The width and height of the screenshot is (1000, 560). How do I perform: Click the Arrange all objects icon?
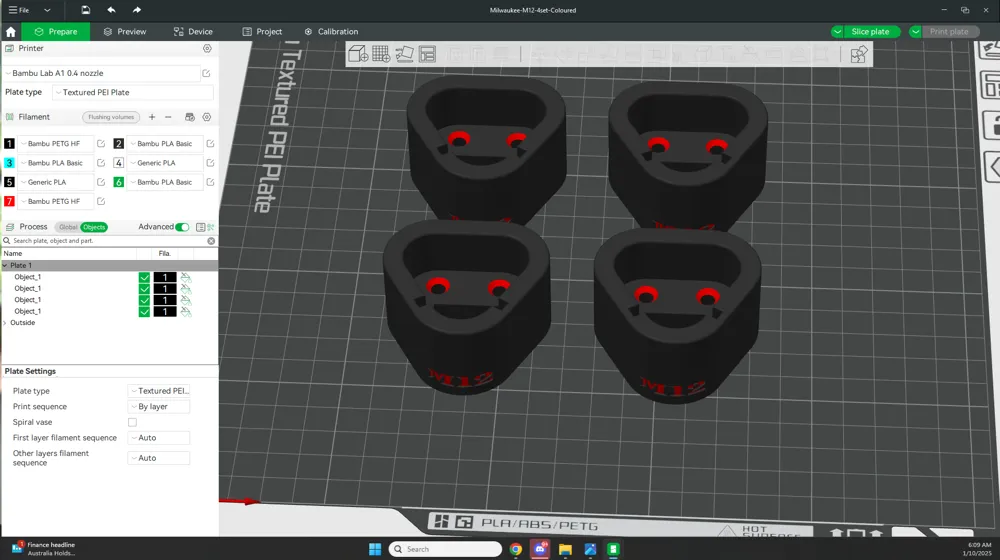427,54
